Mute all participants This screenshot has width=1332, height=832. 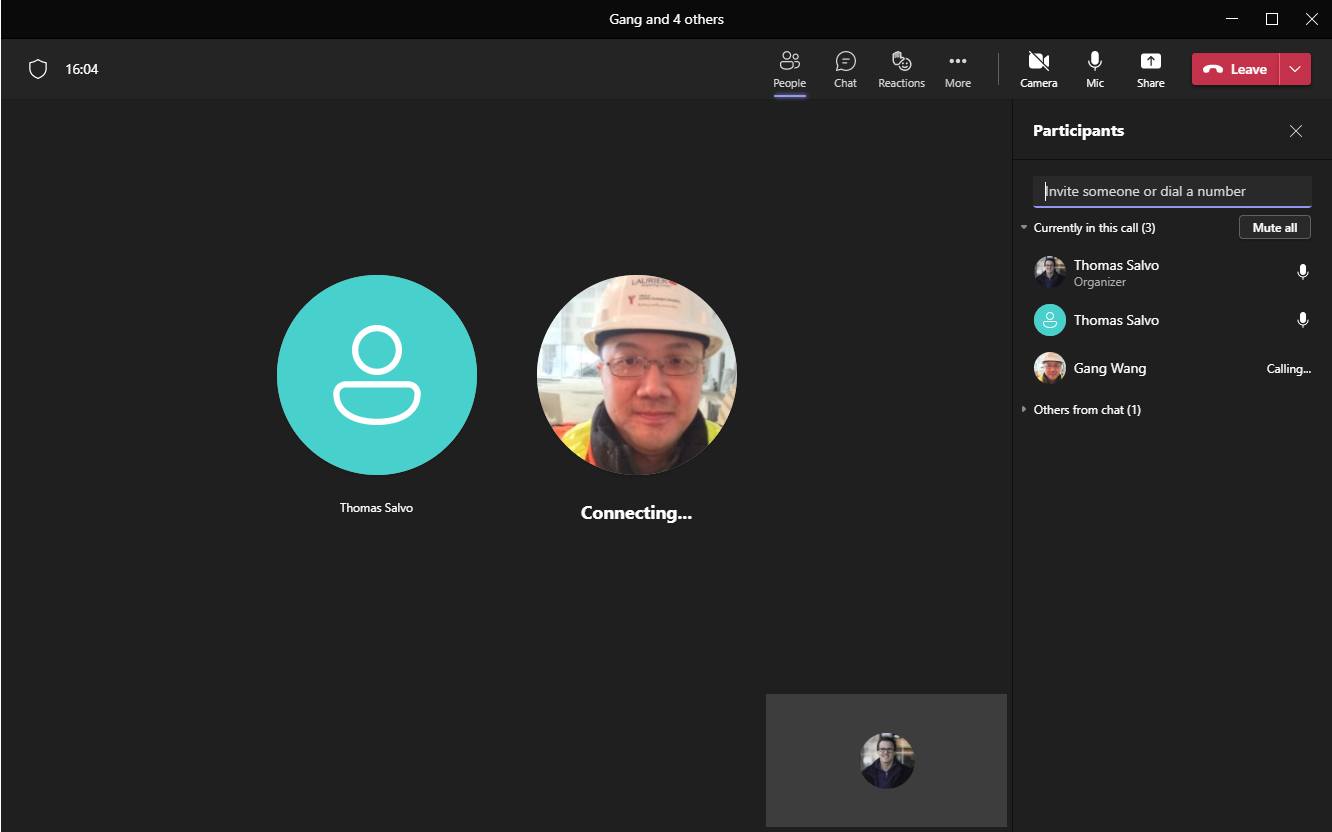(x=1274, y=227)
